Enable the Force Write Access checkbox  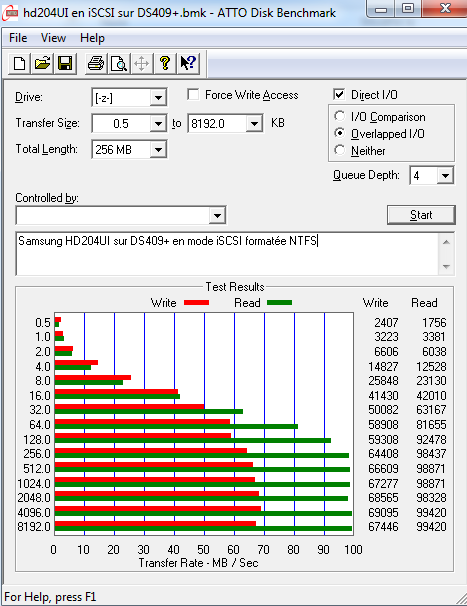[193, 95]
